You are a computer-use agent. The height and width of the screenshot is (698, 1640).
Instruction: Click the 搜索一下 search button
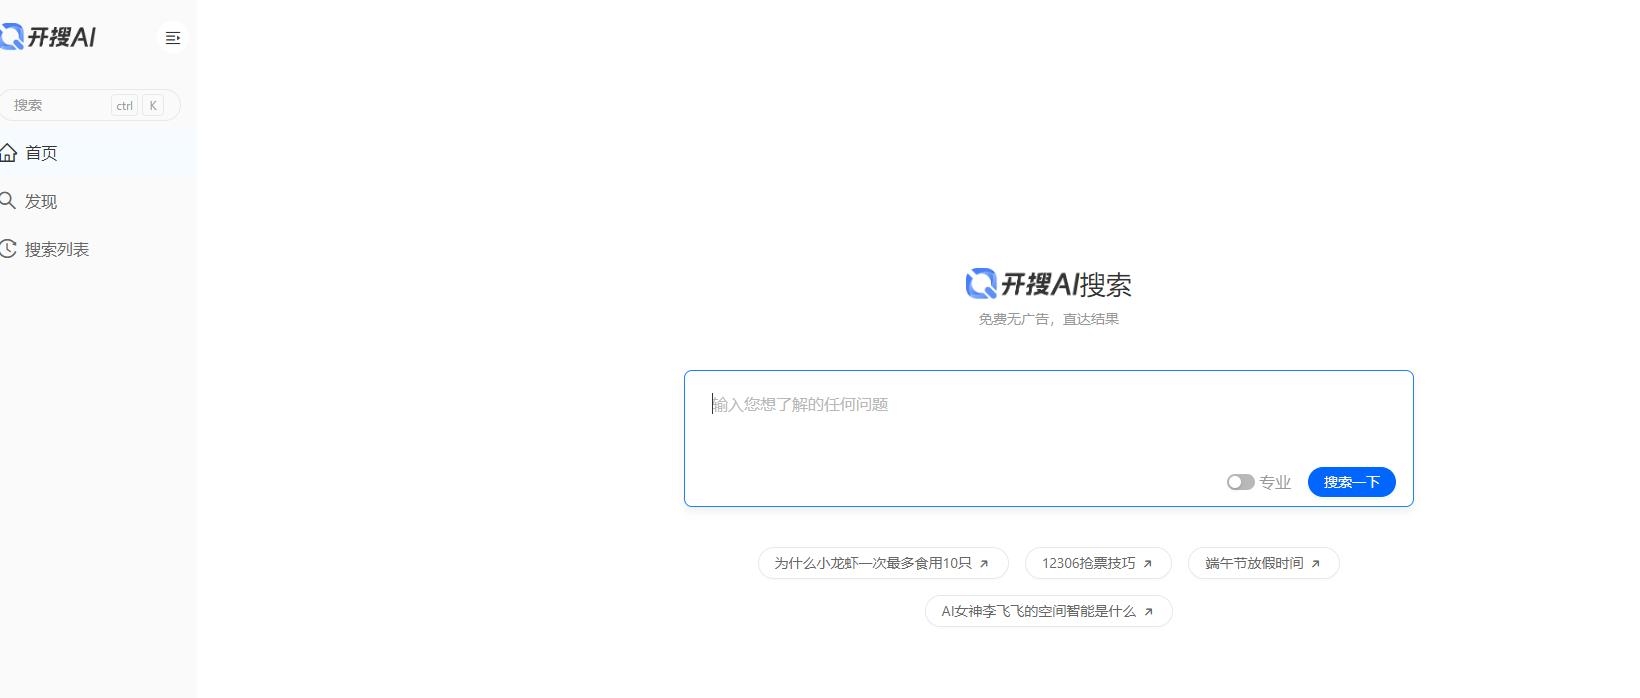(x=1352, y=482)
